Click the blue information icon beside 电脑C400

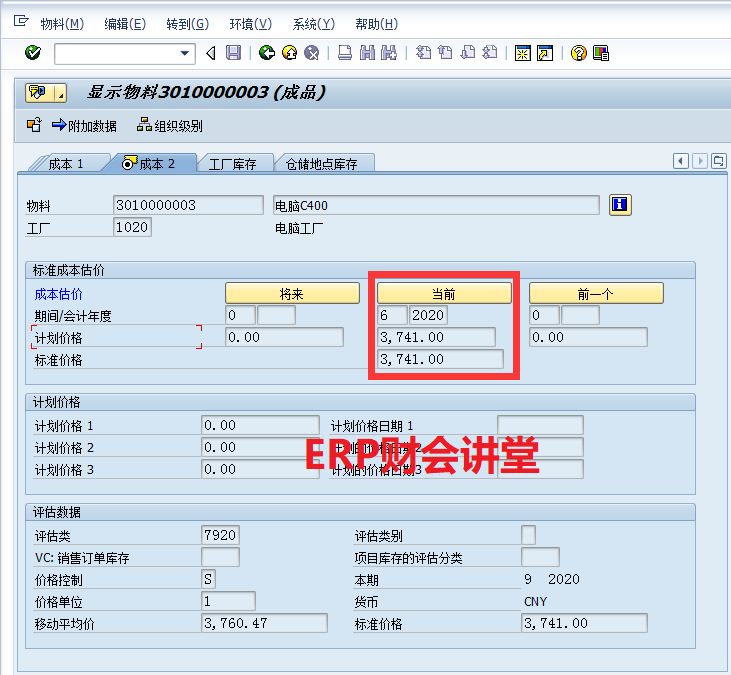click(x=621, y=205)
